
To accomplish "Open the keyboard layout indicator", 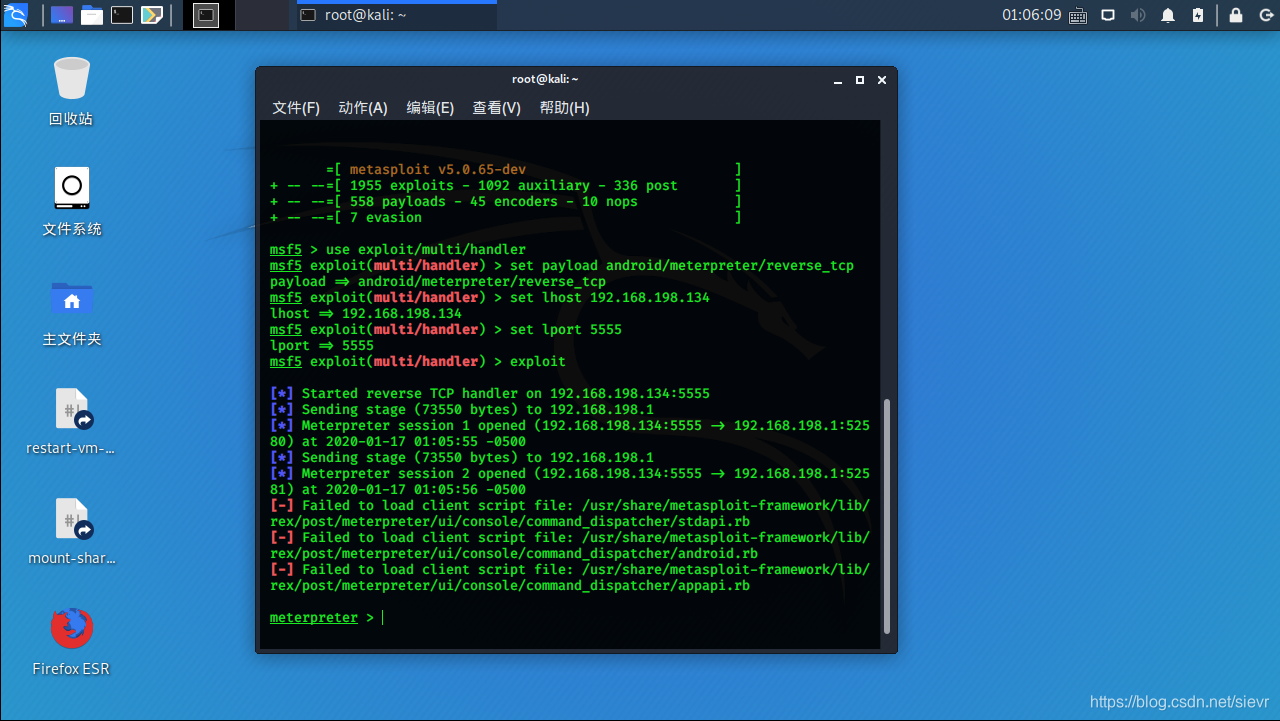I will (1078, 15).
